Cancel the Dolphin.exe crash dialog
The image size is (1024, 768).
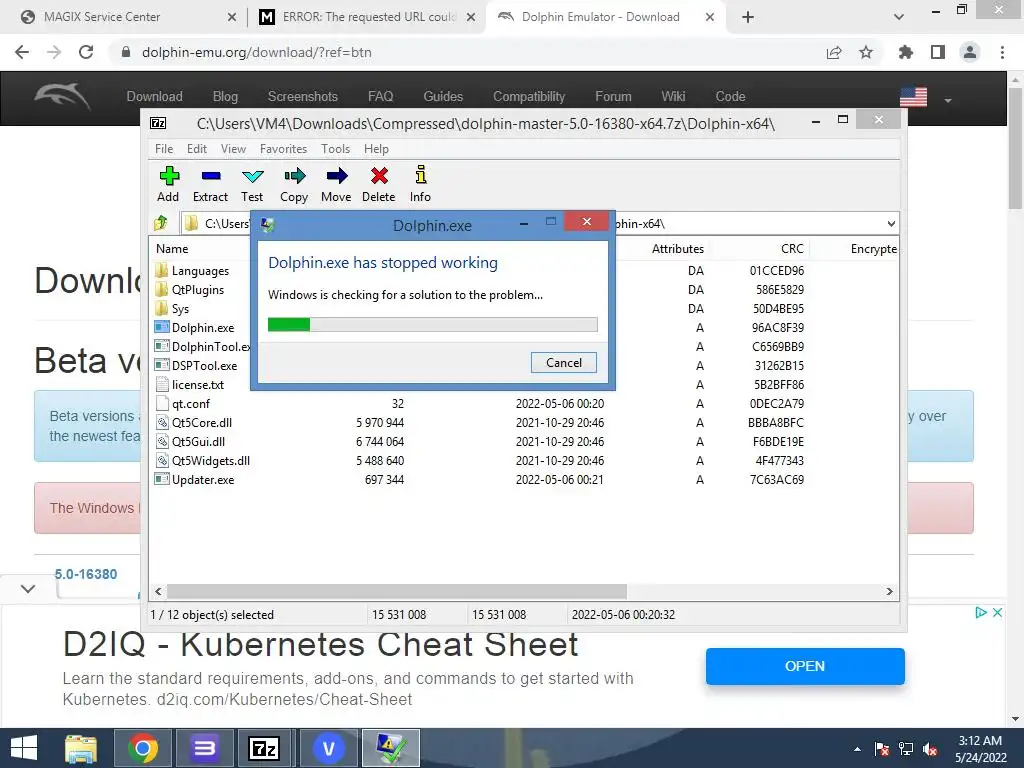tap(564, 362)
